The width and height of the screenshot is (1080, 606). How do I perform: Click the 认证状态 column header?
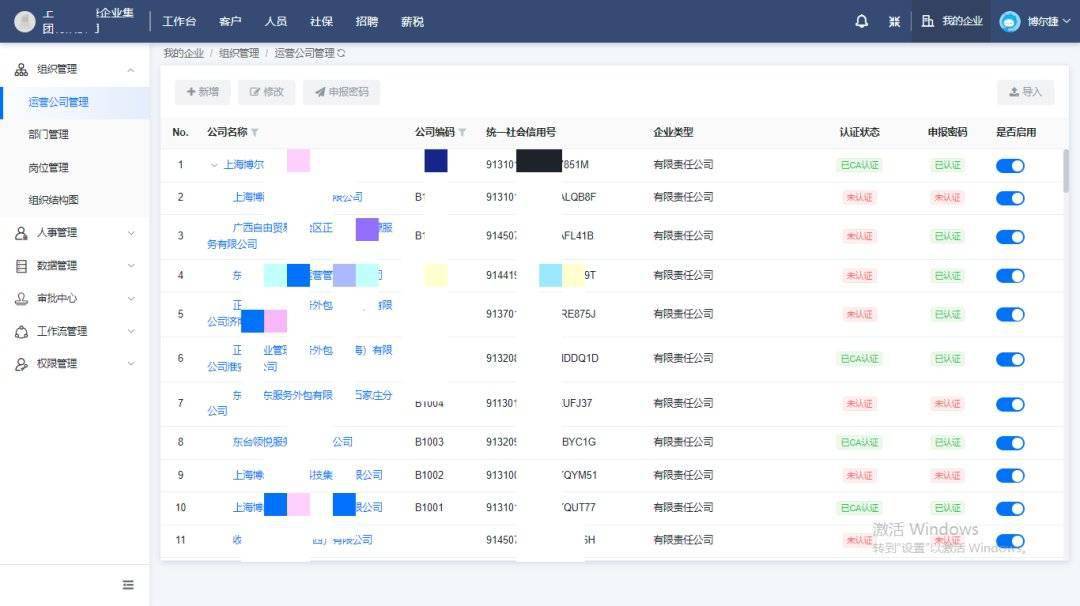coord(859,132)
